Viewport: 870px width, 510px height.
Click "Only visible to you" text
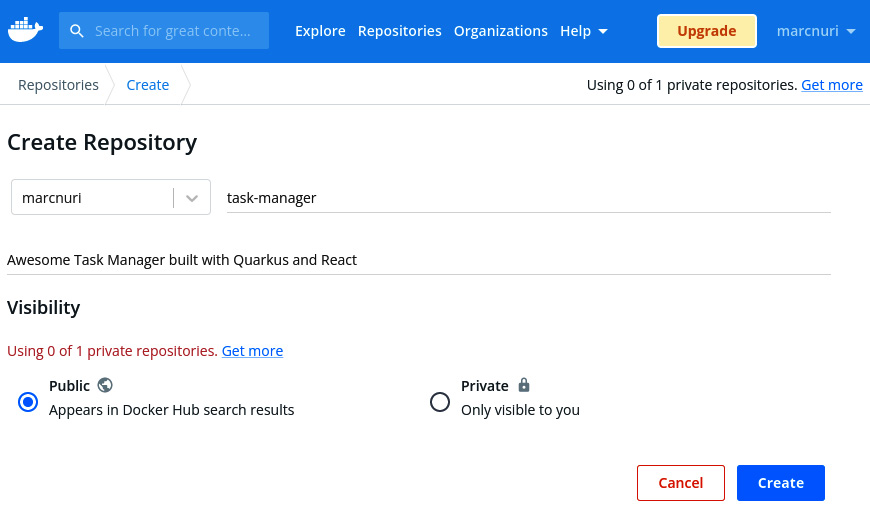coord(520,410)
